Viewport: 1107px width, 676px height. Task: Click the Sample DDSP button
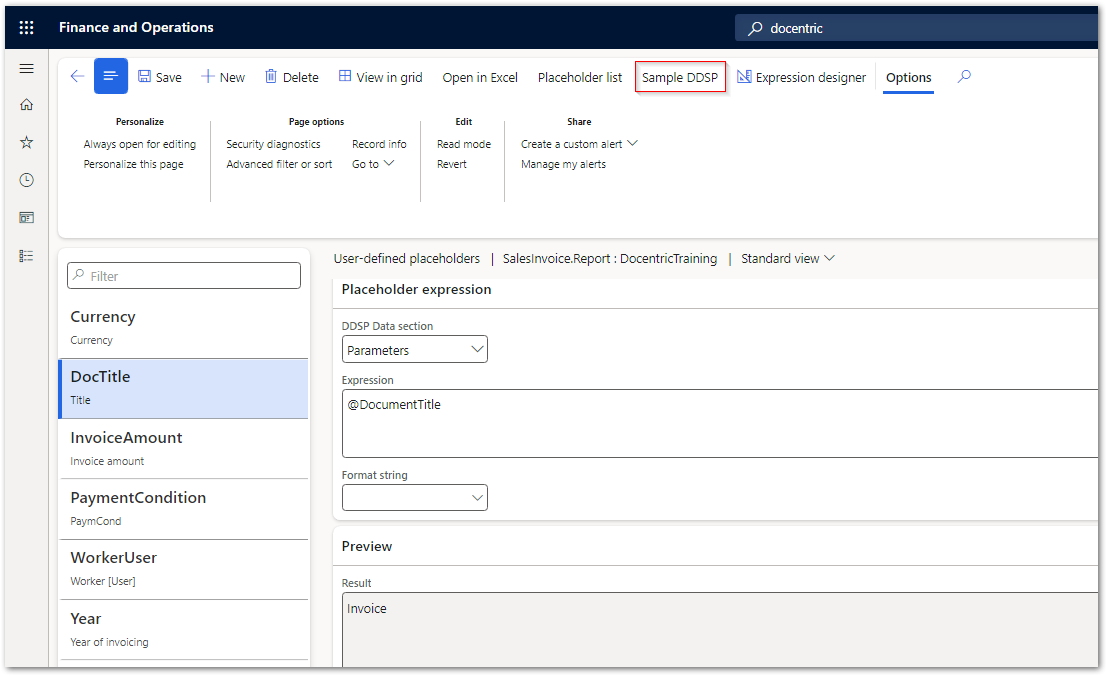[680, 77]
